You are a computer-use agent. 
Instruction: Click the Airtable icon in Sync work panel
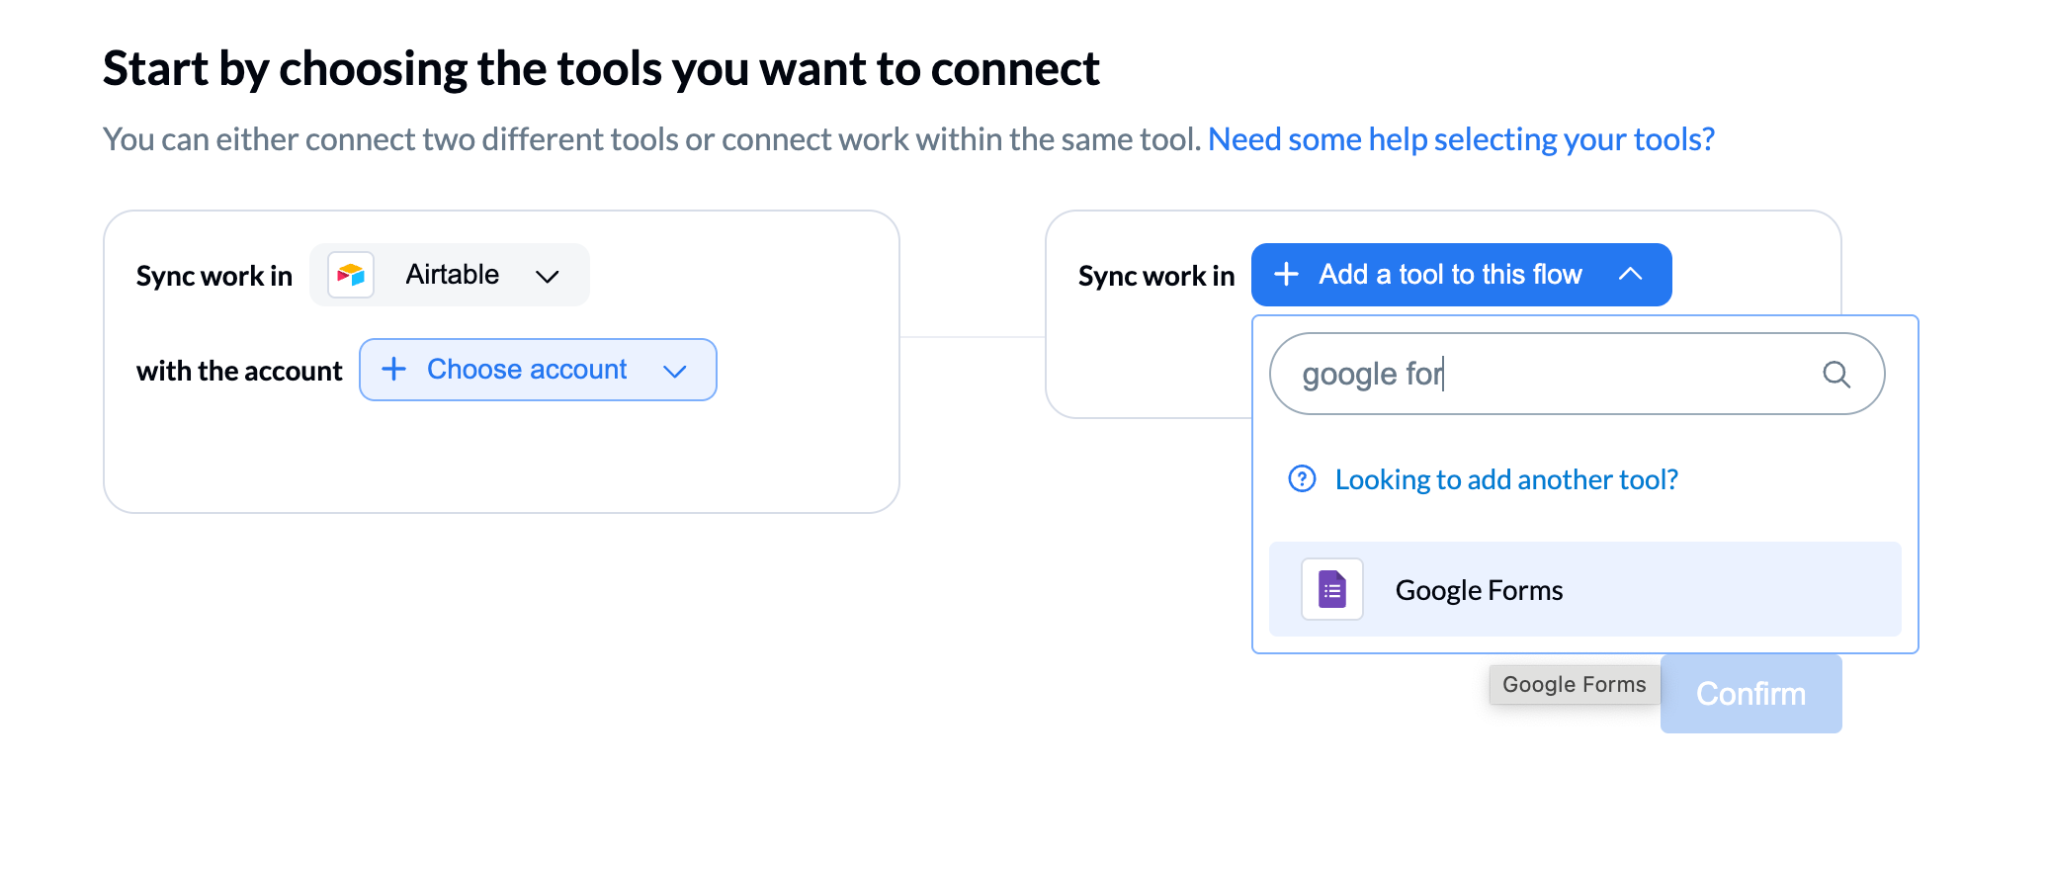click(351, 274)
